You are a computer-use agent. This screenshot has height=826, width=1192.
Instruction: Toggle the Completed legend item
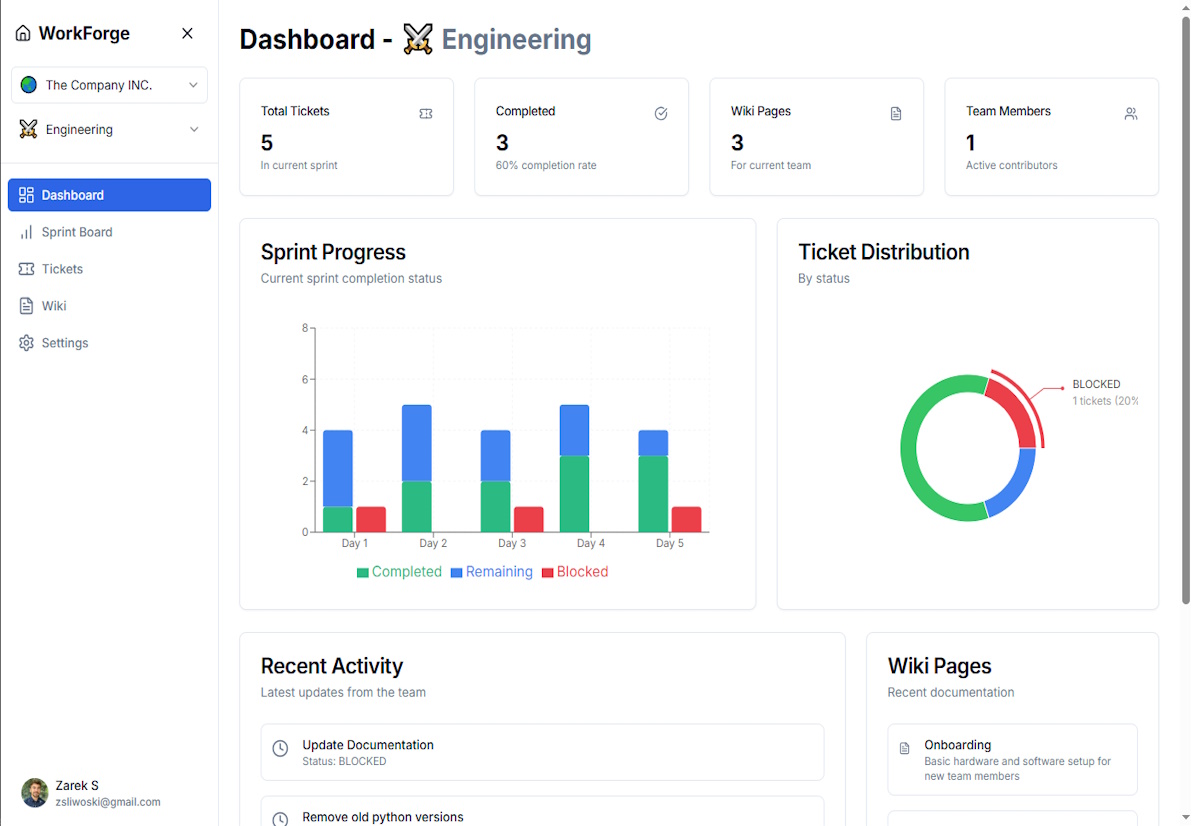pos(399,572)
